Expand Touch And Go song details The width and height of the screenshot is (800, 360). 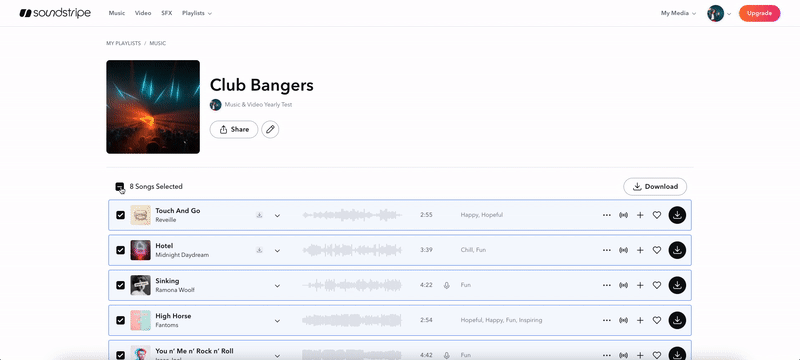click(277, 215)
